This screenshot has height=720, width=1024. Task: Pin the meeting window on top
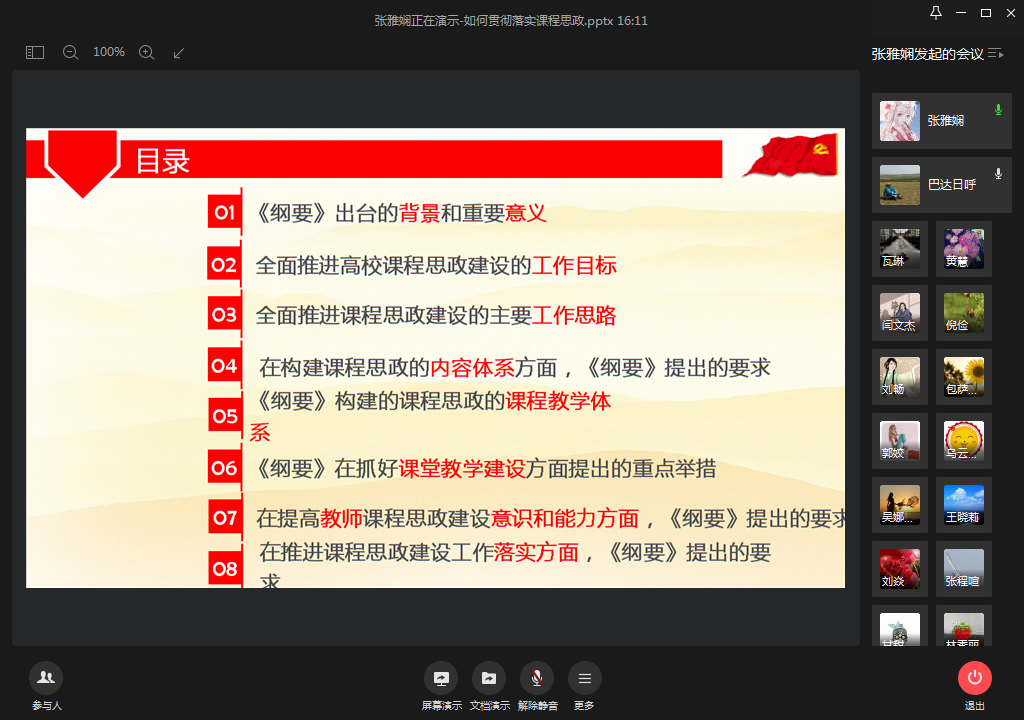[x=935, y=13]
